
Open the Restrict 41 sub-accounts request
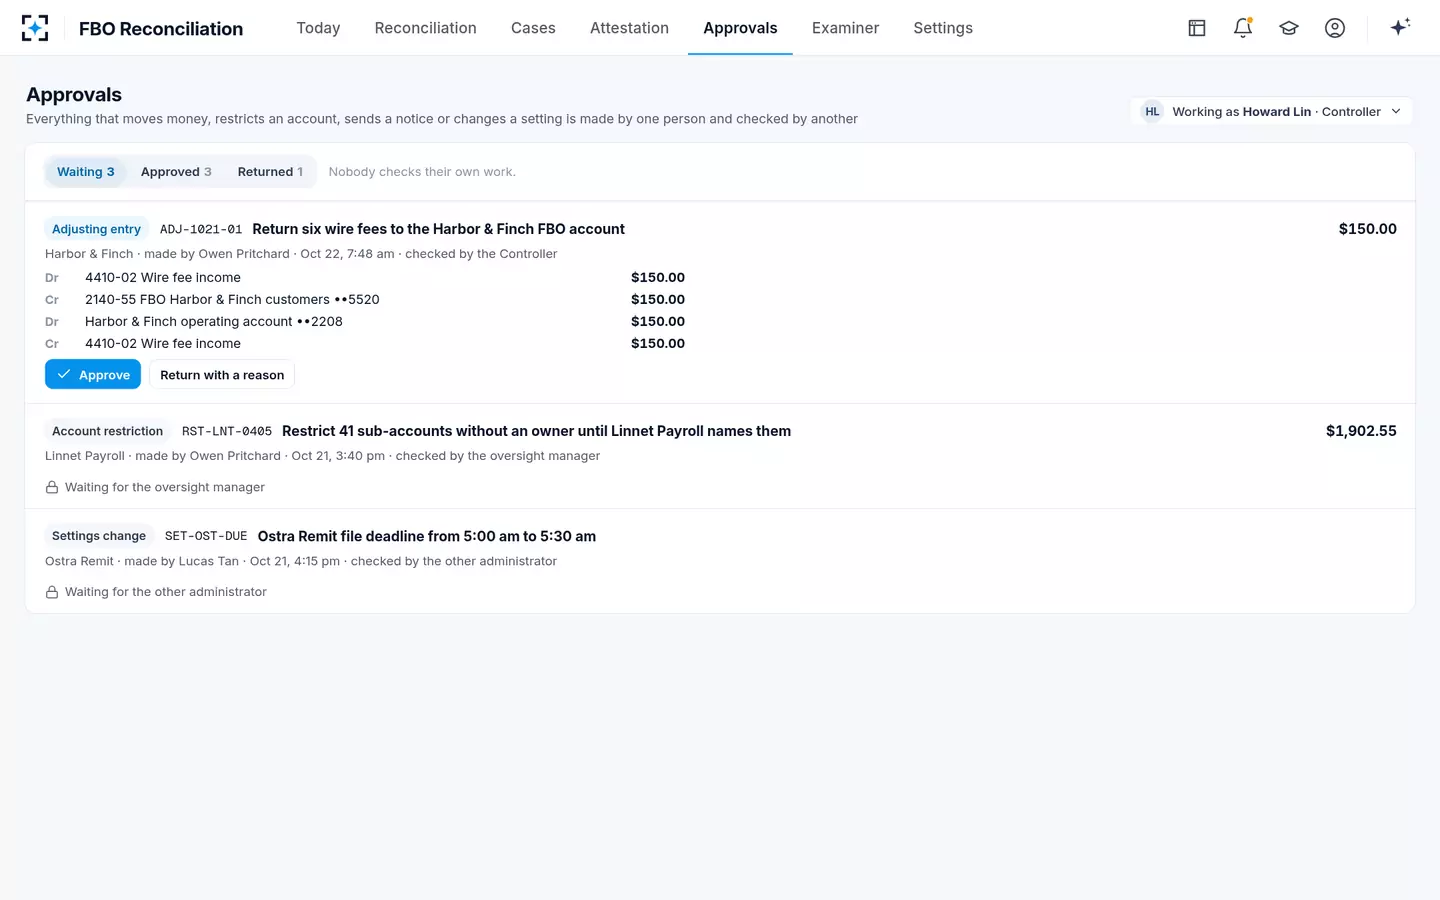tap(536, 431)
